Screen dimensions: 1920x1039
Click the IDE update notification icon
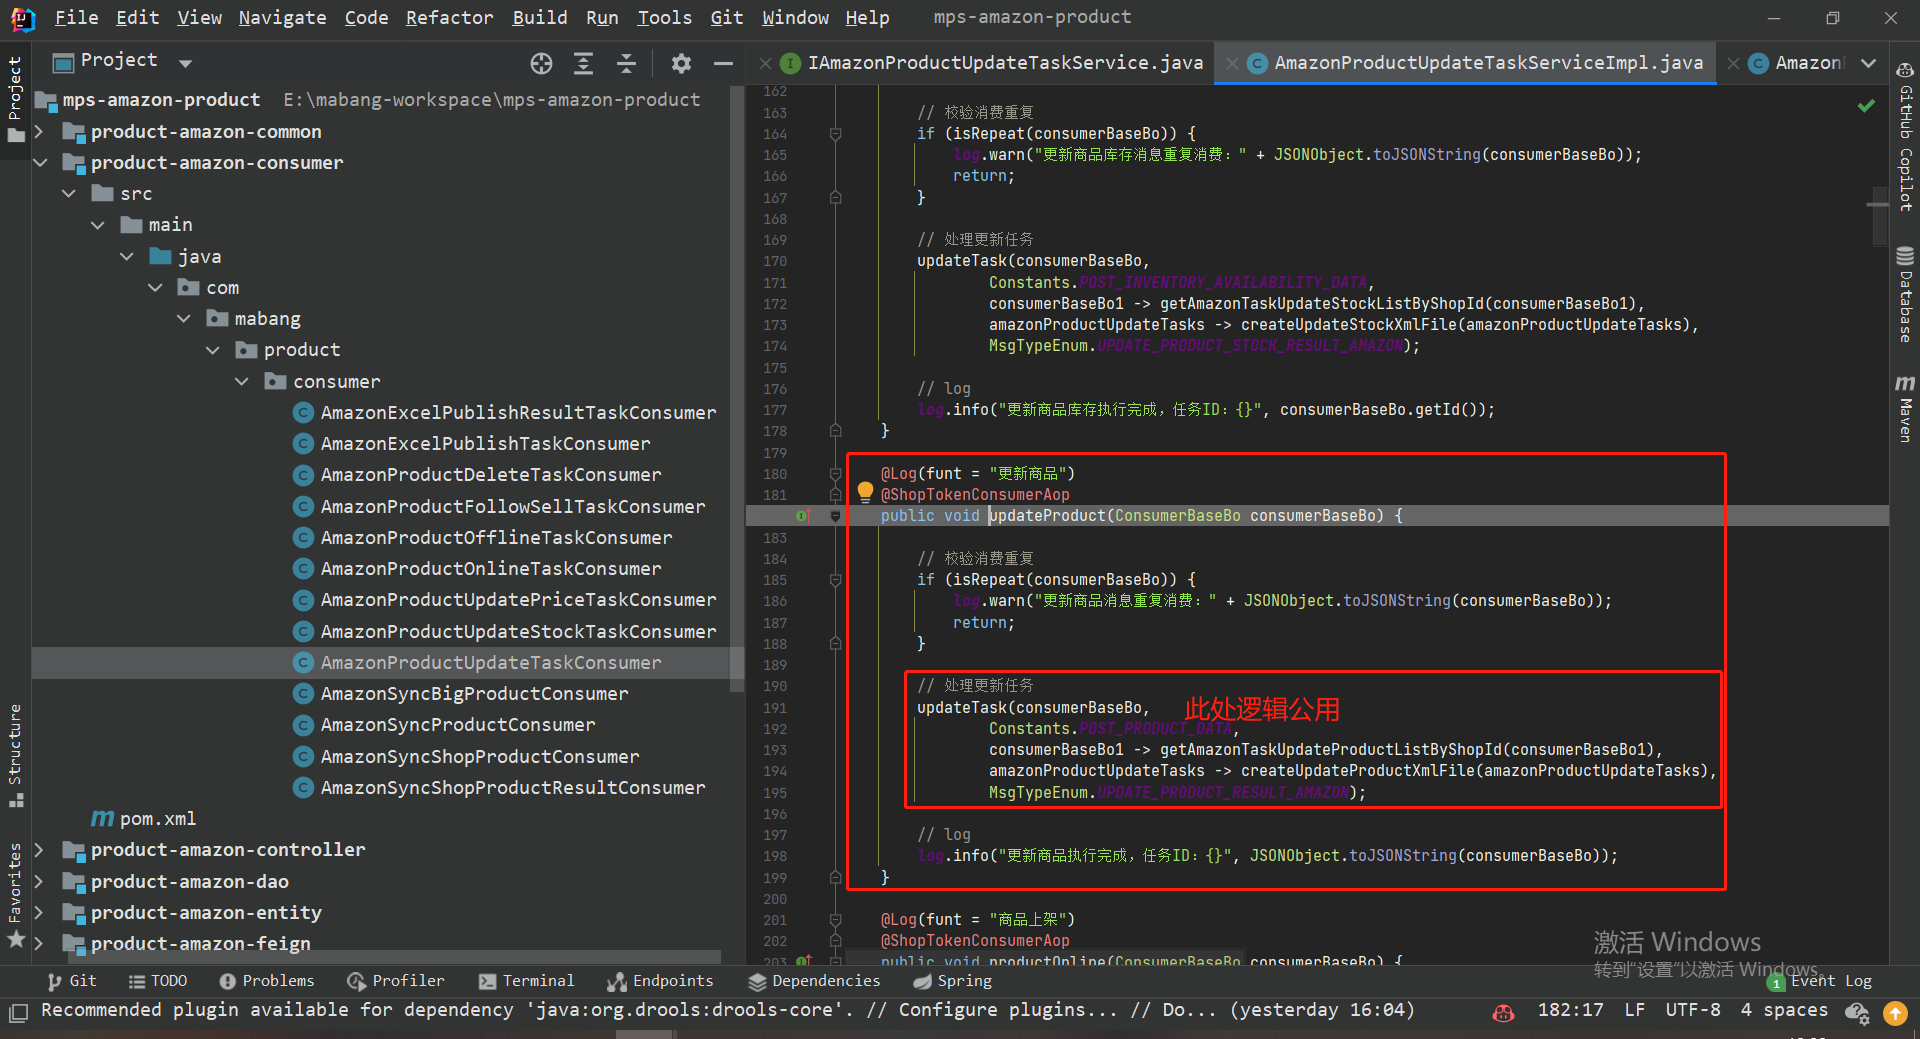(1895, 1013)
